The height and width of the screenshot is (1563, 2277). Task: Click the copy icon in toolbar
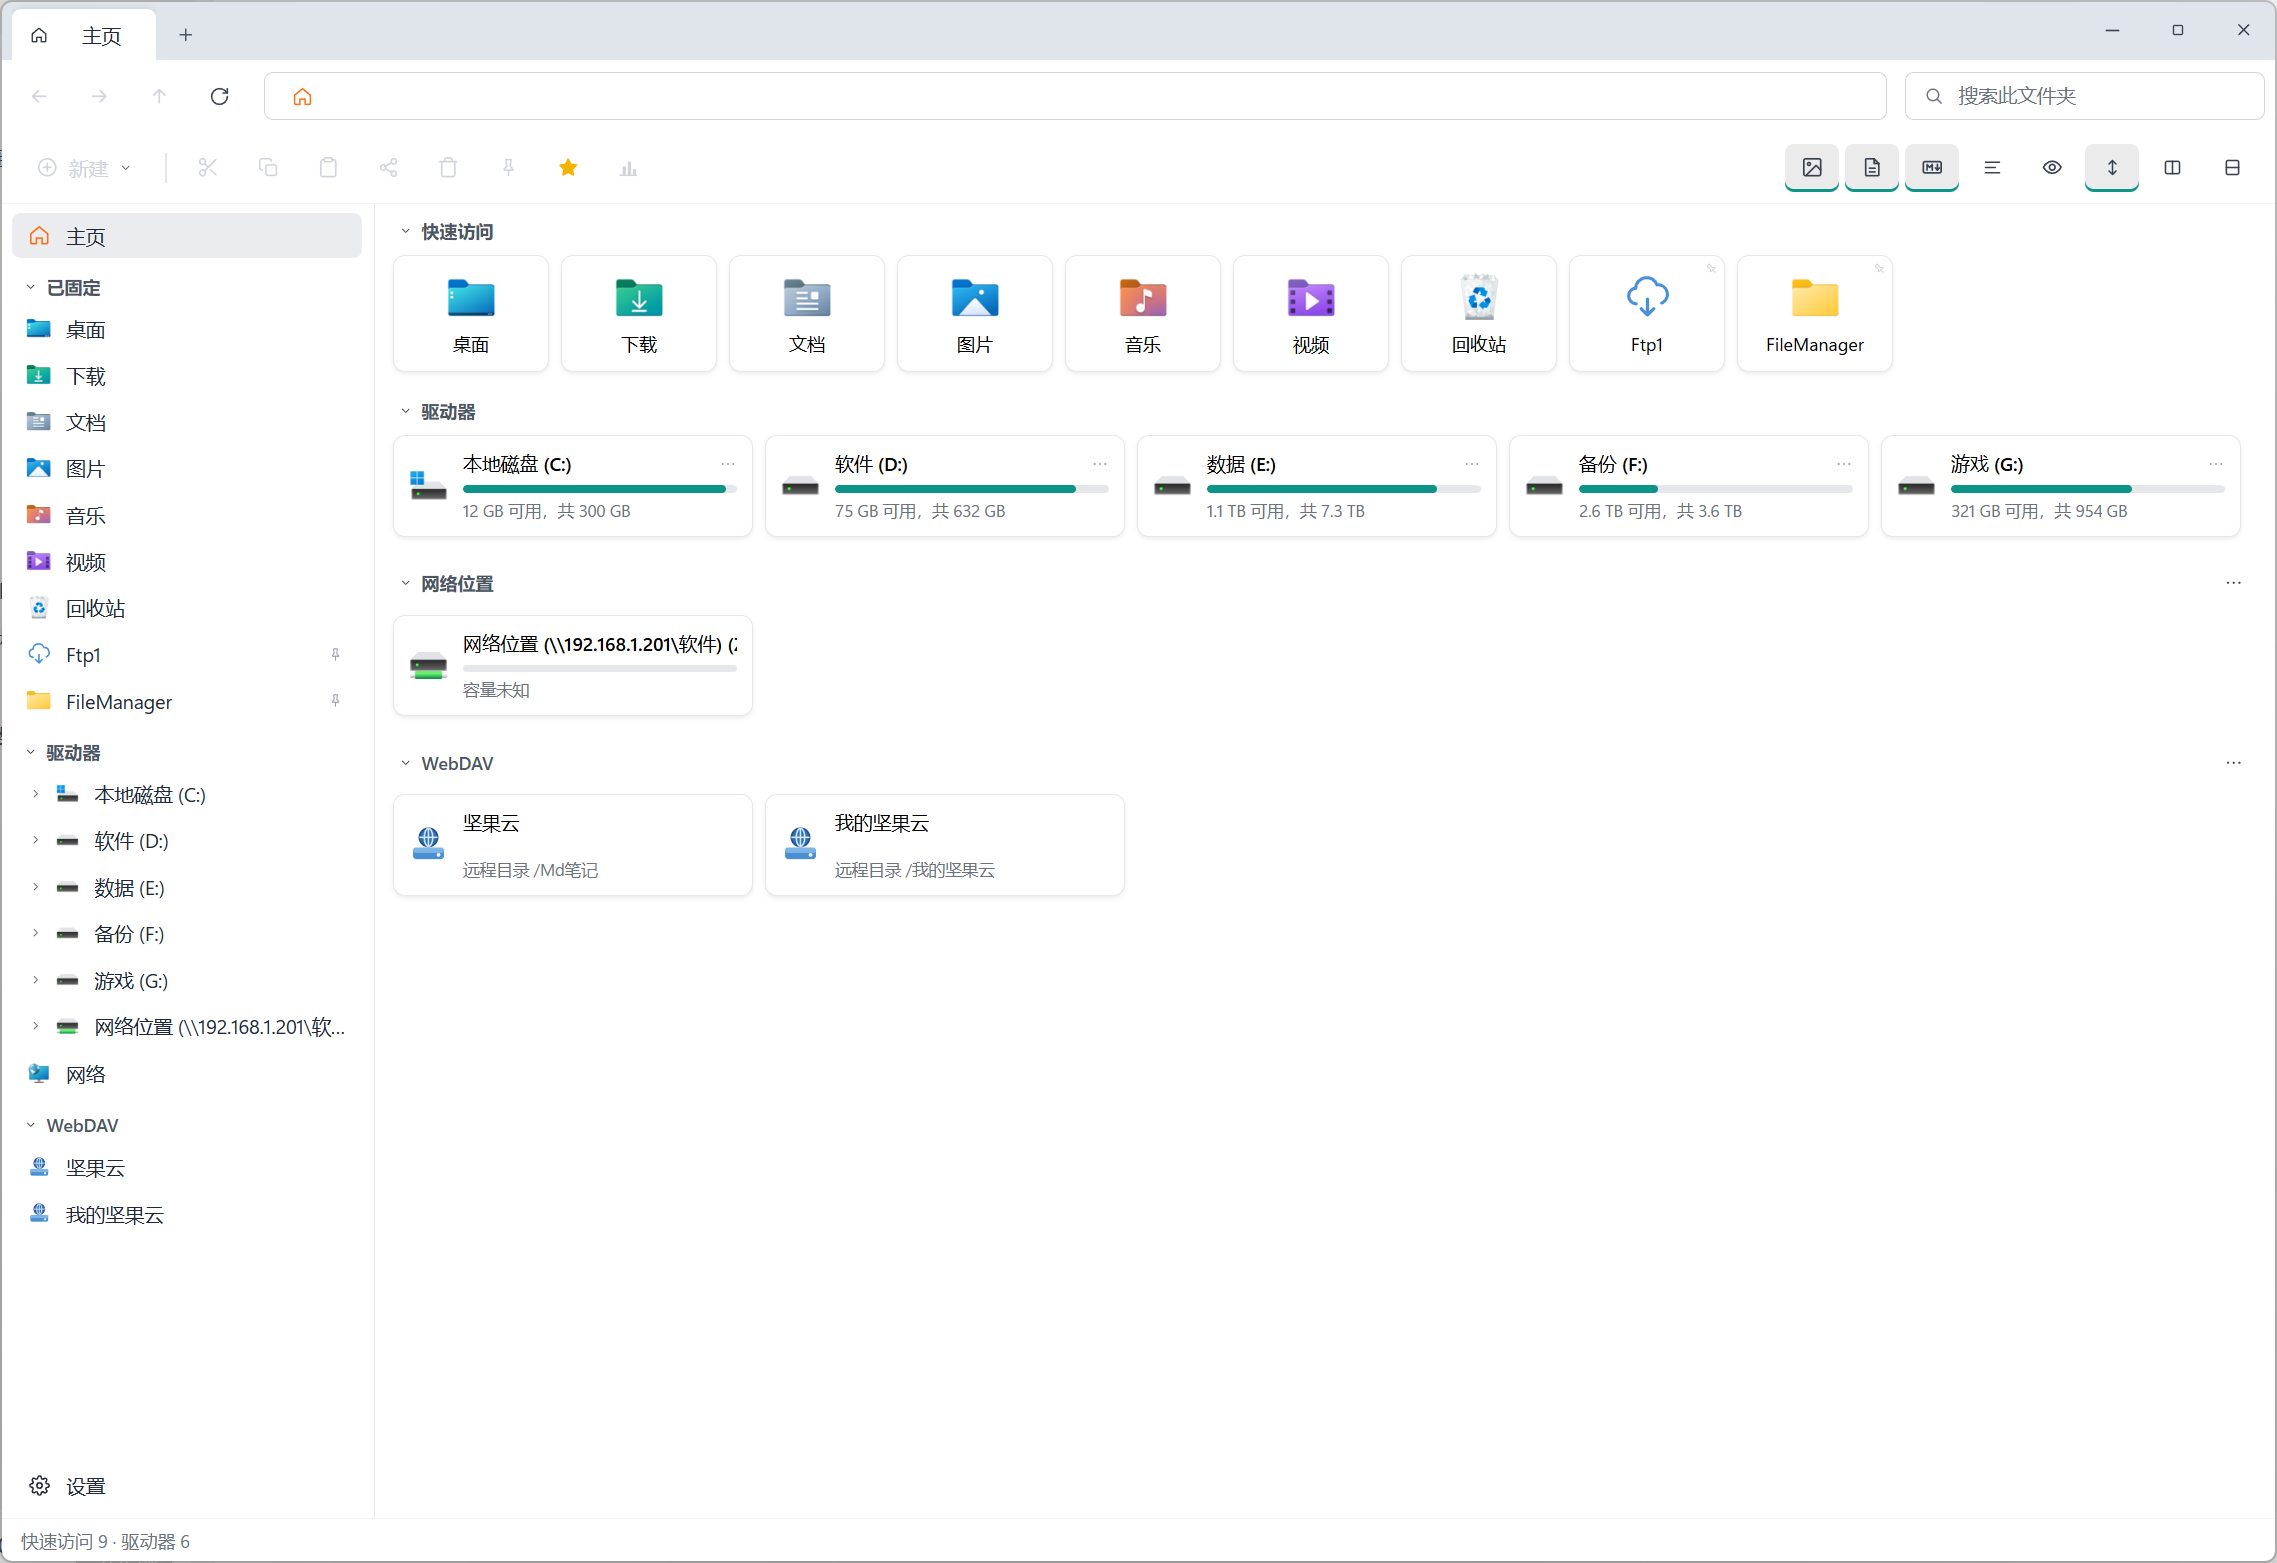click(268, 167)
